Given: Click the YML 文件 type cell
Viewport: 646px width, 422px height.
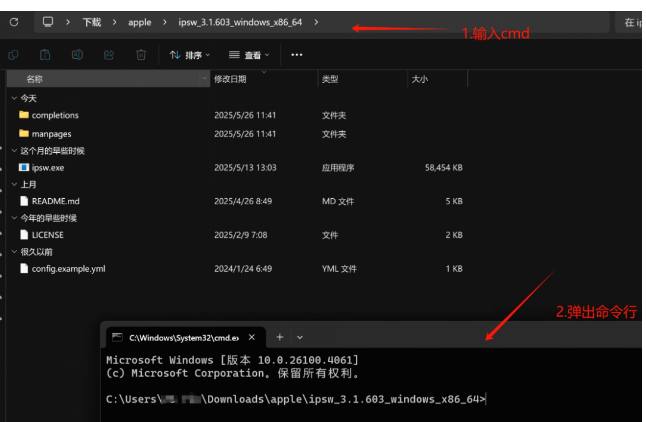Looking at the screenshot, I should coord(339,269).
